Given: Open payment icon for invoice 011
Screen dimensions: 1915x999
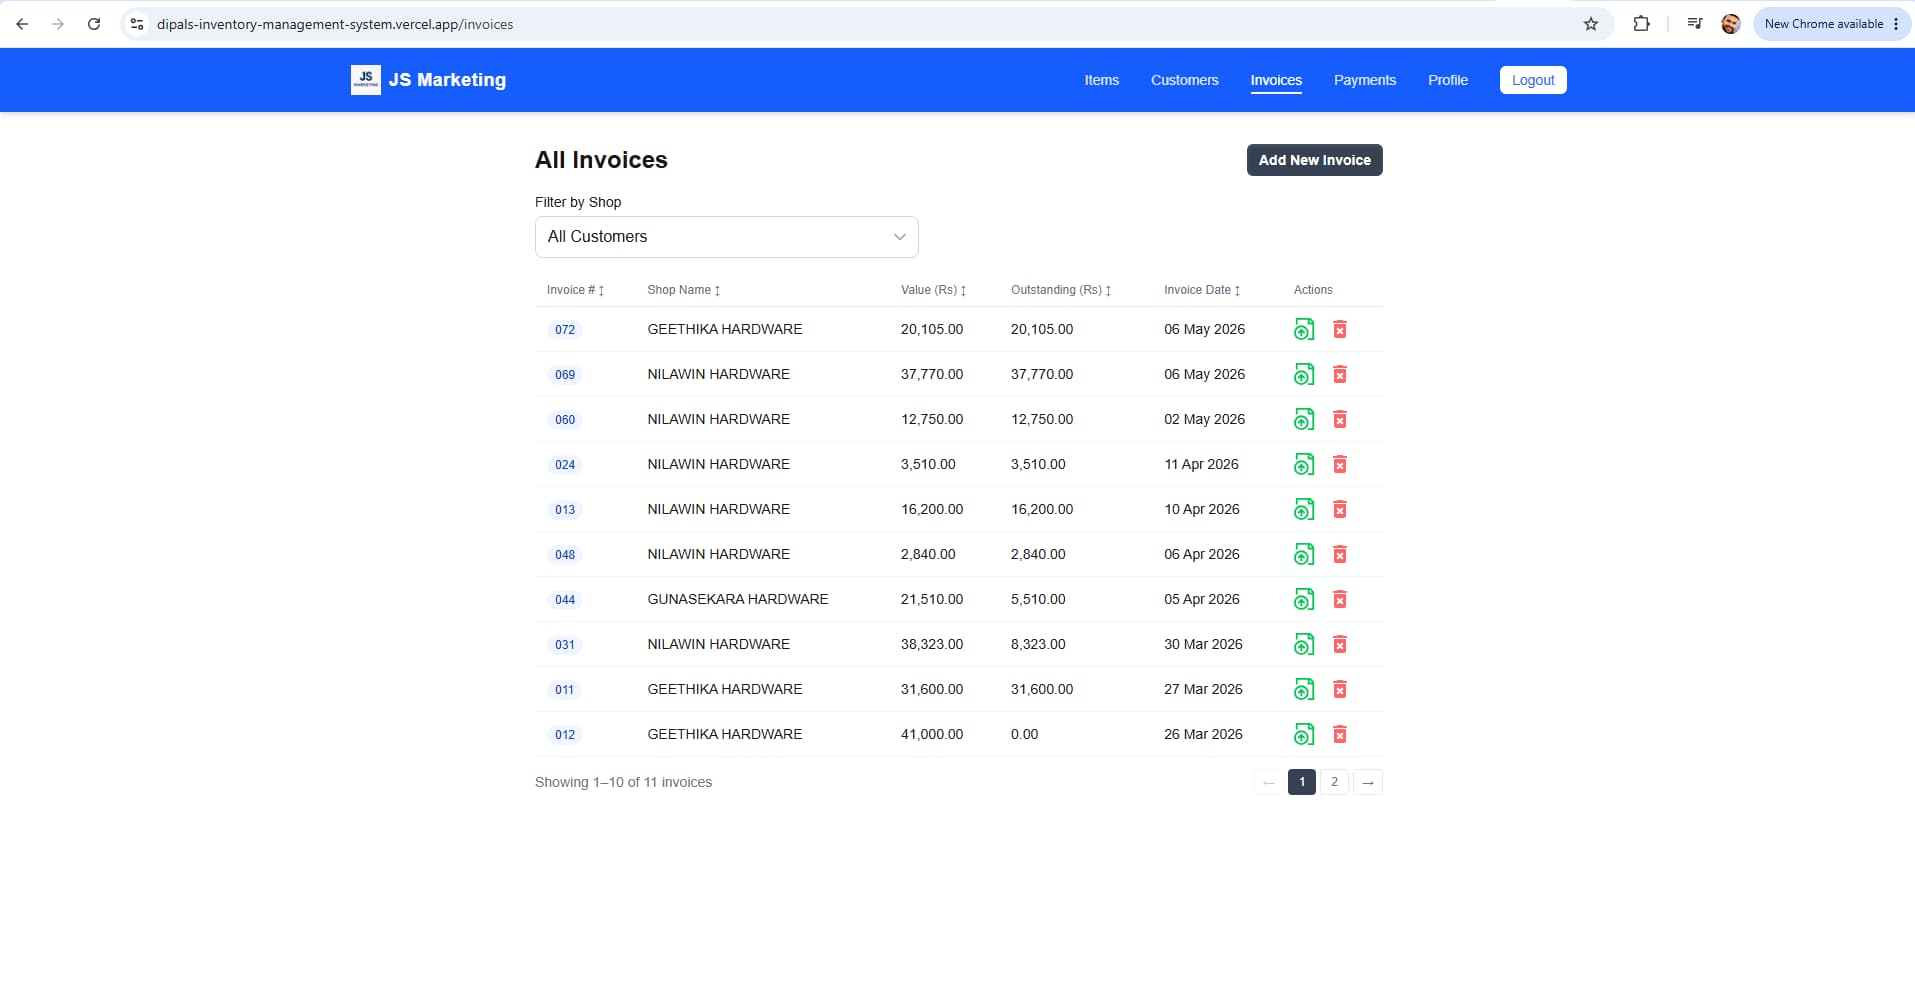Looking at the screenshot, I should coord(1303,689).
